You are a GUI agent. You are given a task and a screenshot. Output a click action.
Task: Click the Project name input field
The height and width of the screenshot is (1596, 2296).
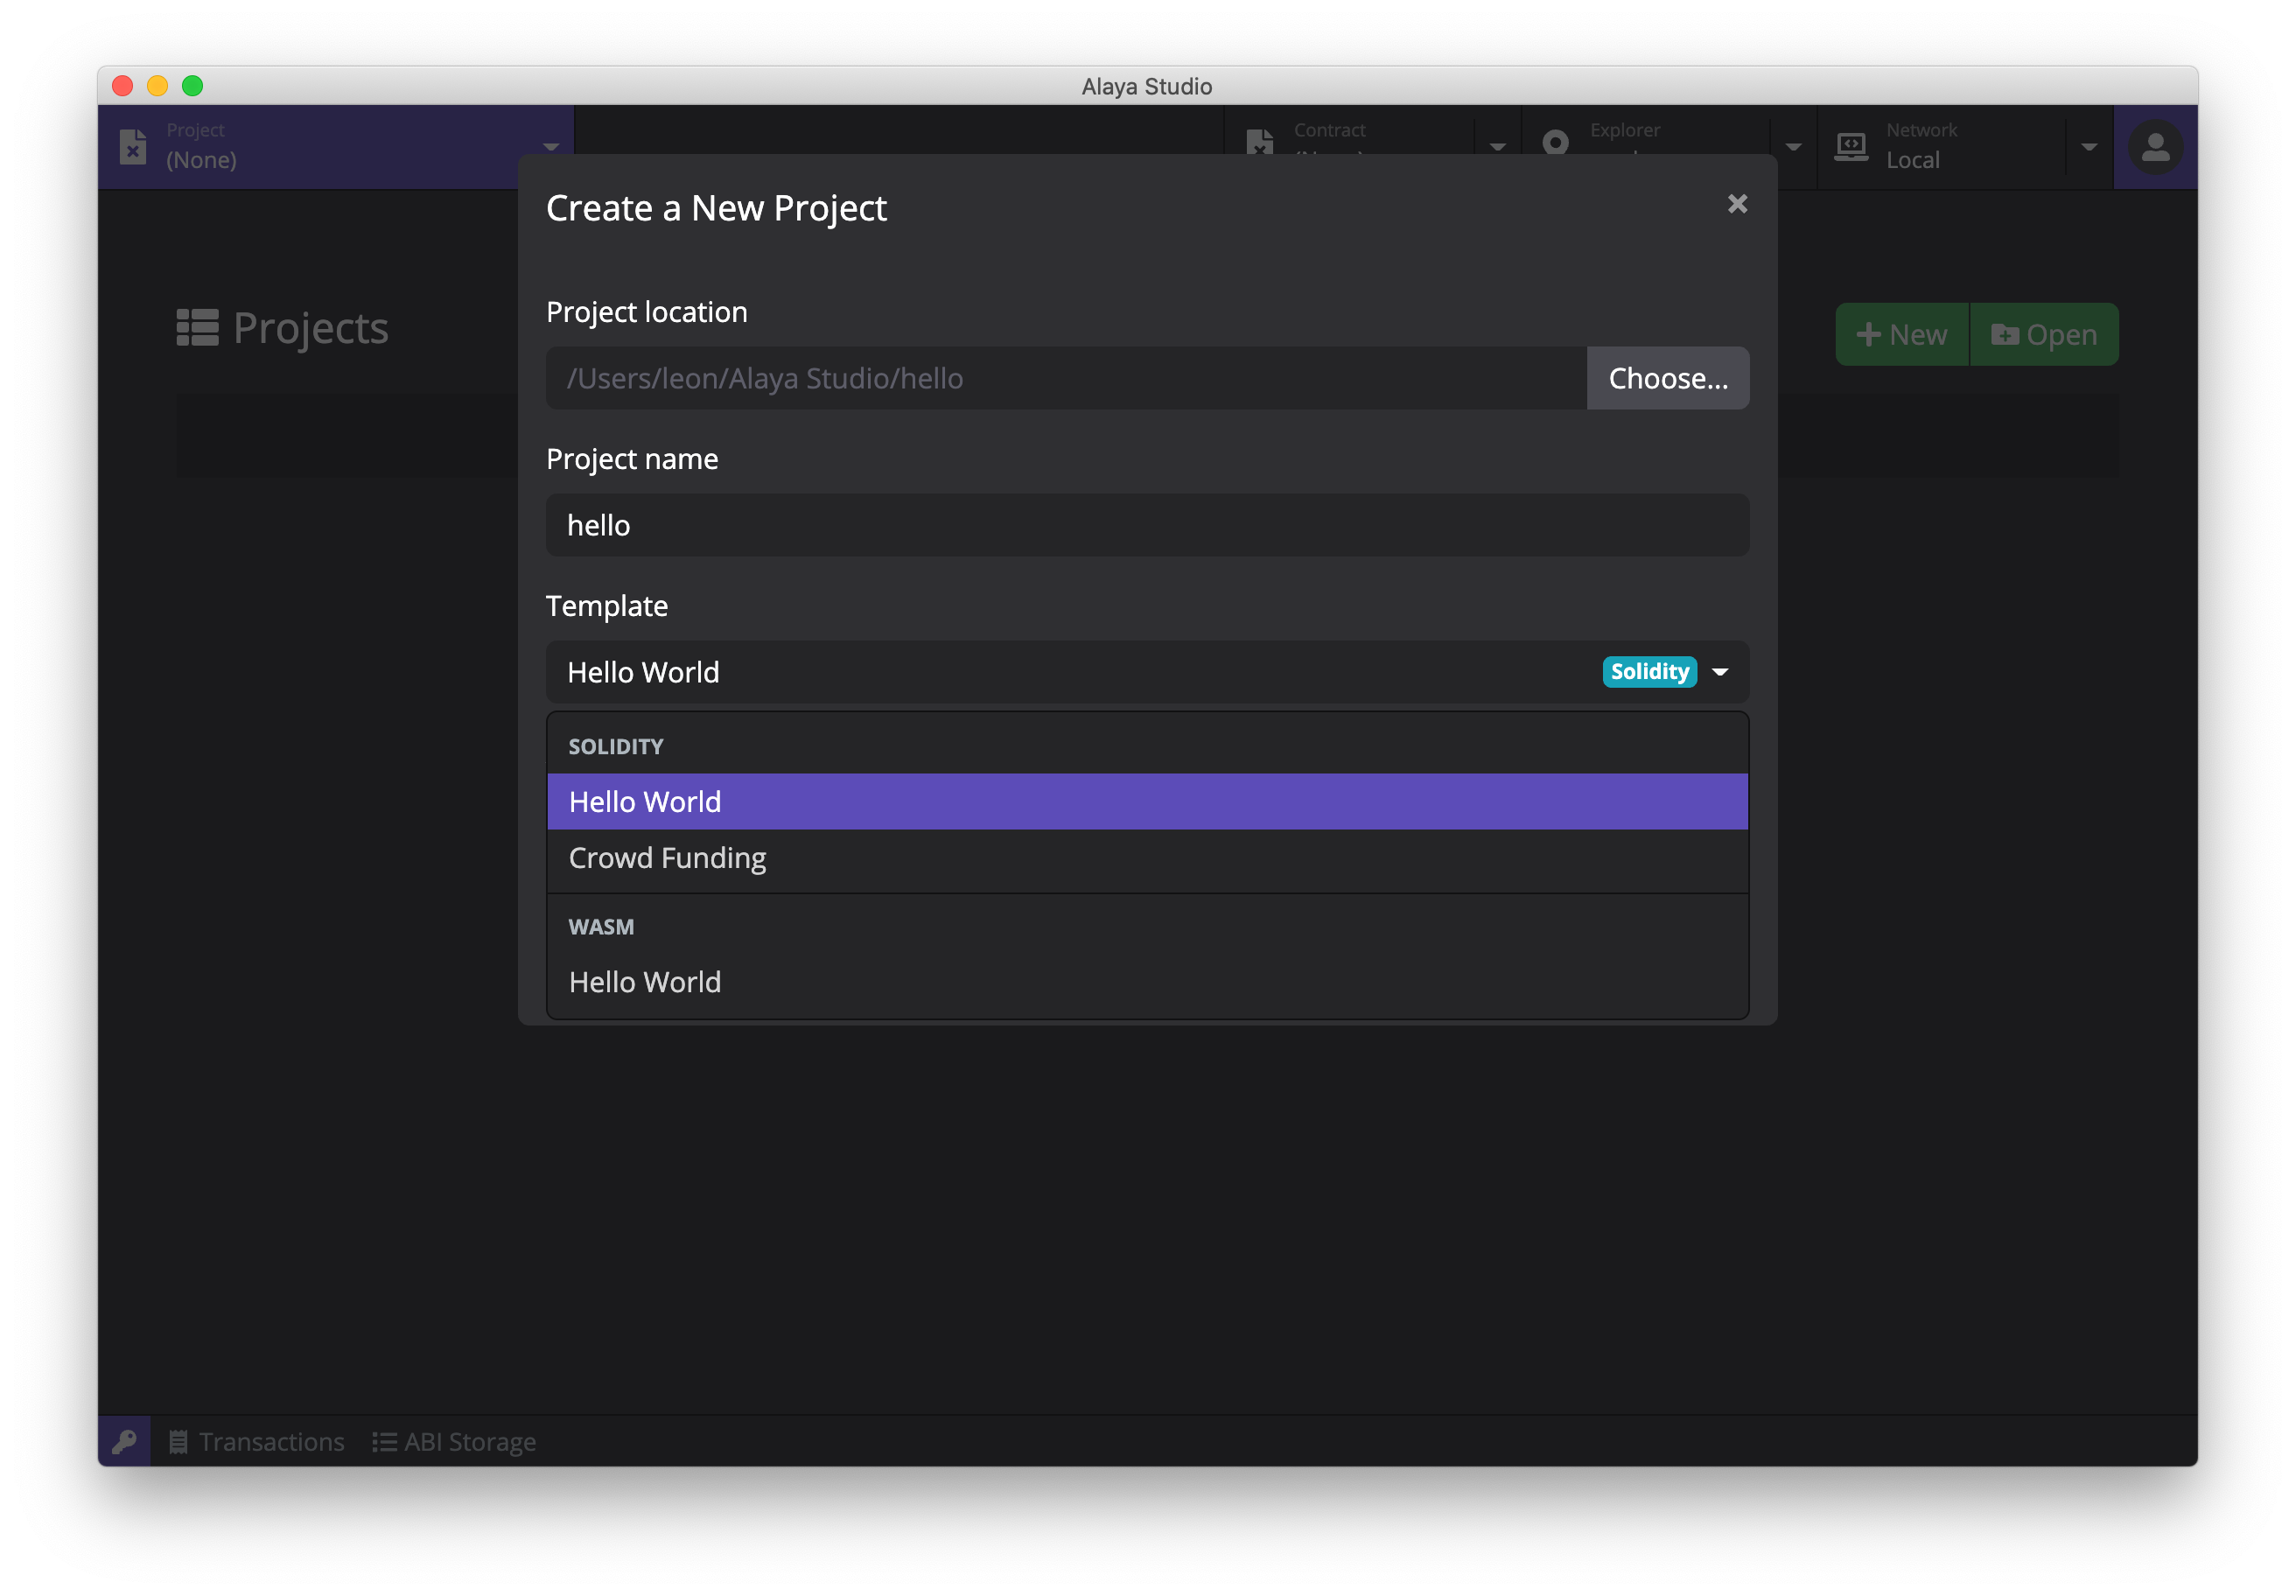coord(1146,525)
